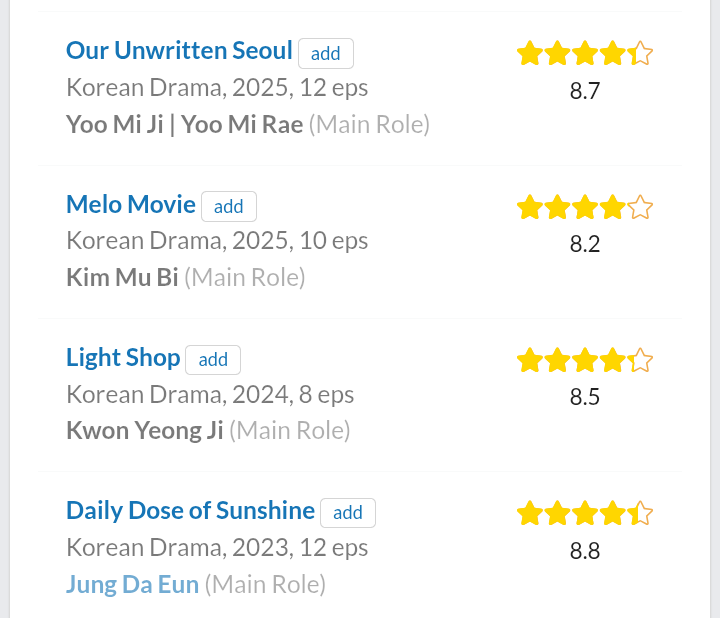Click the half-filled fifth star for Our Unwritten Seoul
This screenshot has height=618, width=720.
click(640, 53)
